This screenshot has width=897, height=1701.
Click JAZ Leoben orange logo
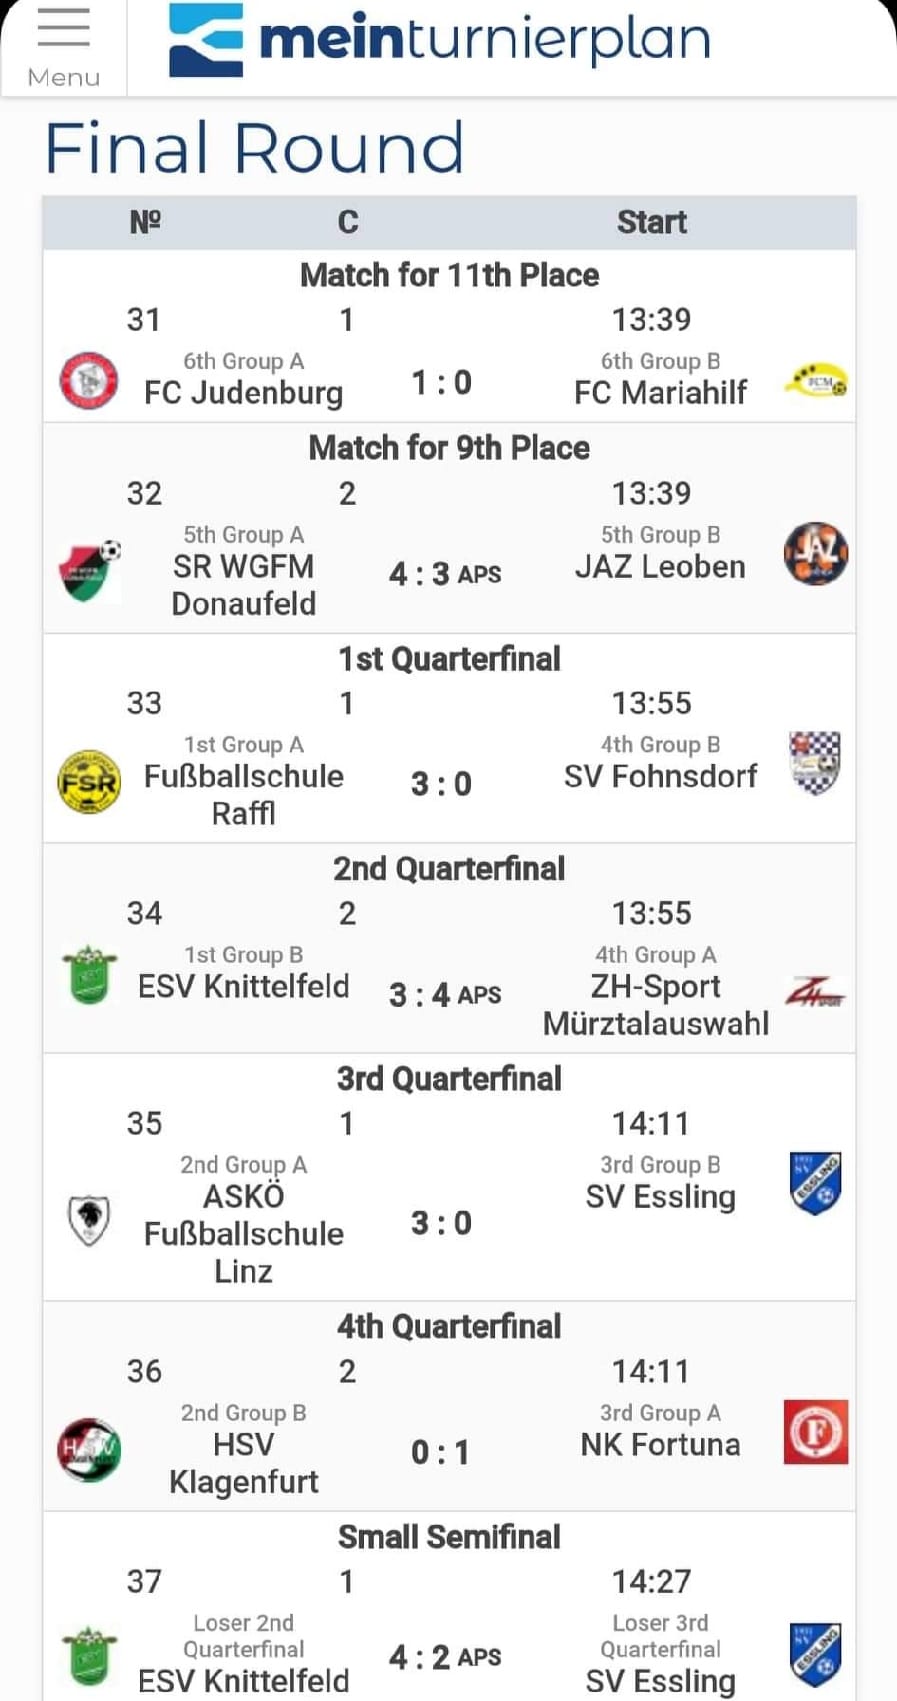point(816,553)
